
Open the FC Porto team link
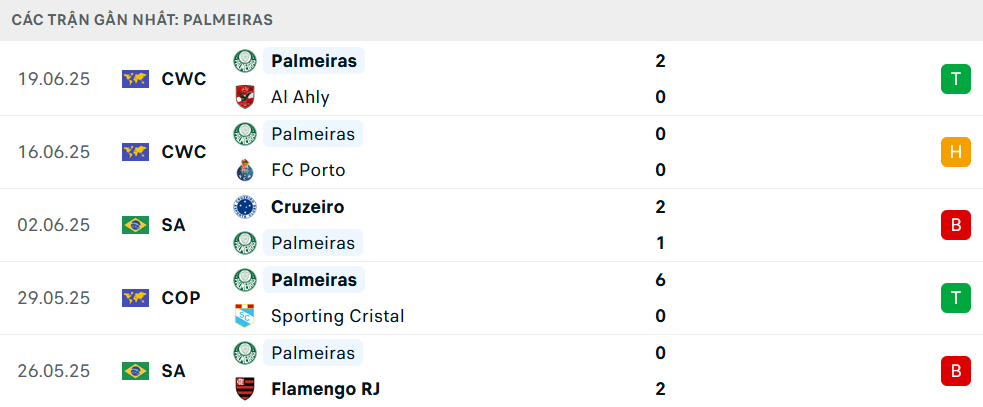pos(308,170)
